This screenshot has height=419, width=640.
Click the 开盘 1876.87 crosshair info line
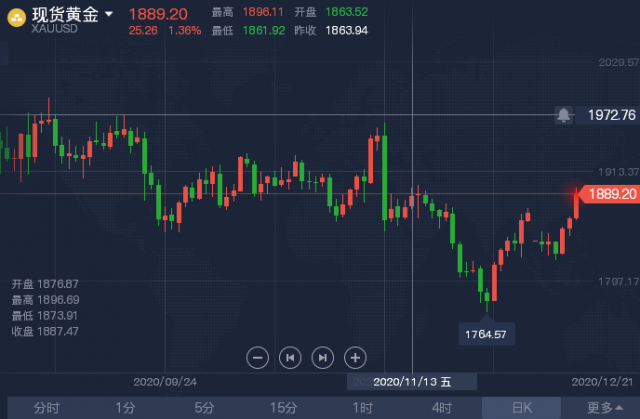point(45,284)
